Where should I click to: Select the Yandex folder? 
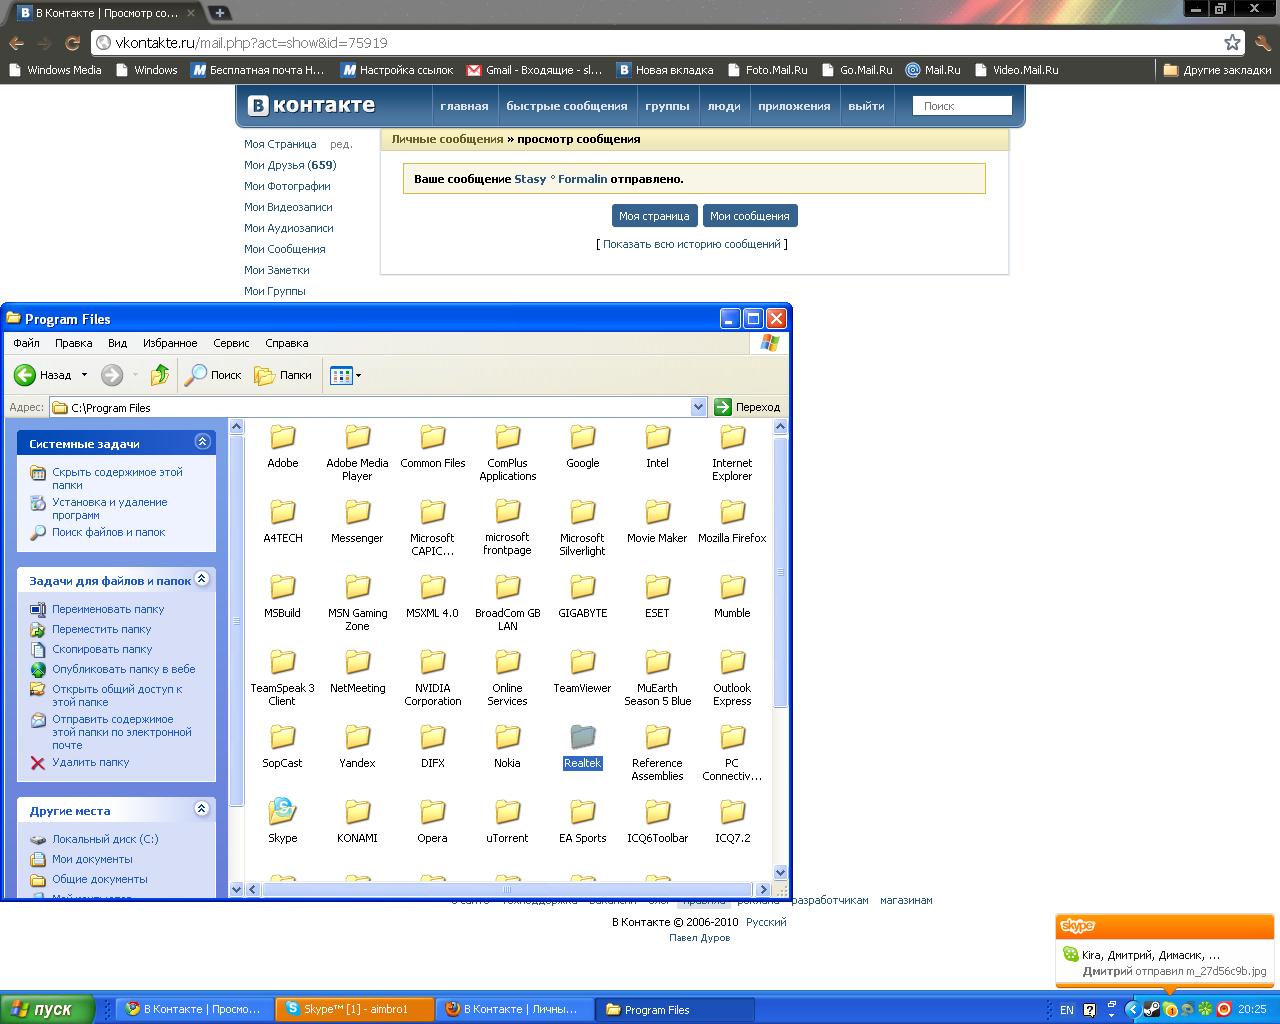pyautogui.click(x=357, y=746)
